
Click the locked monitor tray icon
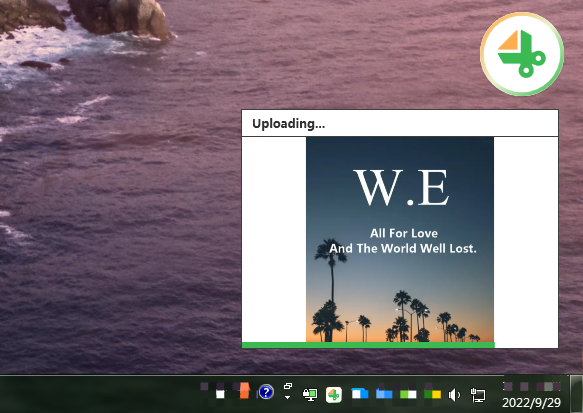click(310, 395)
